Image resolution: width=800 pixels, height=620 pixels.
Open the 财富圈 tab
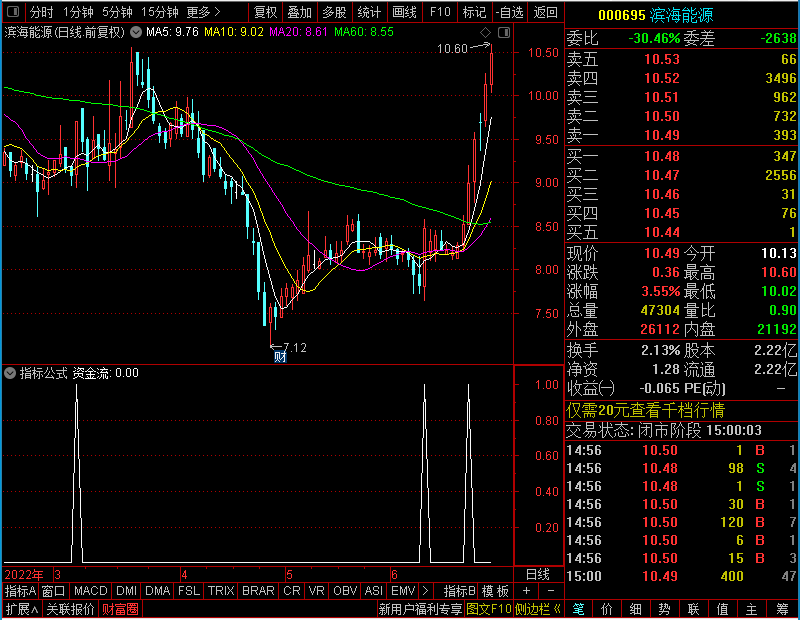pos(120,609)
